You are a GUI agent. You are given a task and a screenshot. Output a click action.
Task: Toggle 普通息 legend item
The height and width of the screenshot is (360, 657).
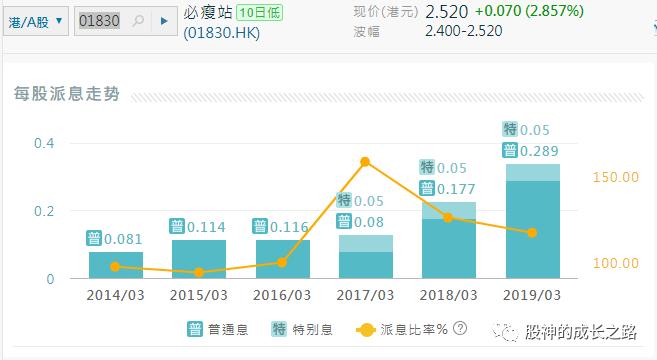point(217,329)
